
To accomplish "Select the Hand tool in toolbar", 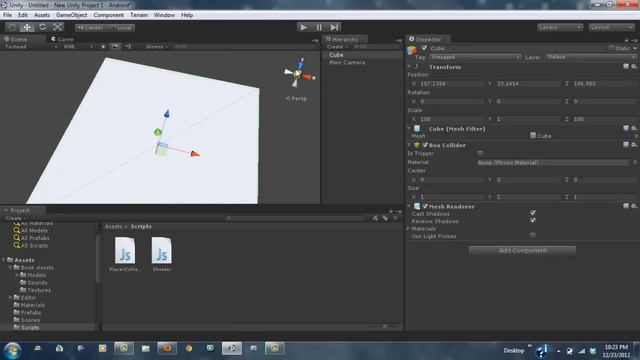I will point(12,27).
